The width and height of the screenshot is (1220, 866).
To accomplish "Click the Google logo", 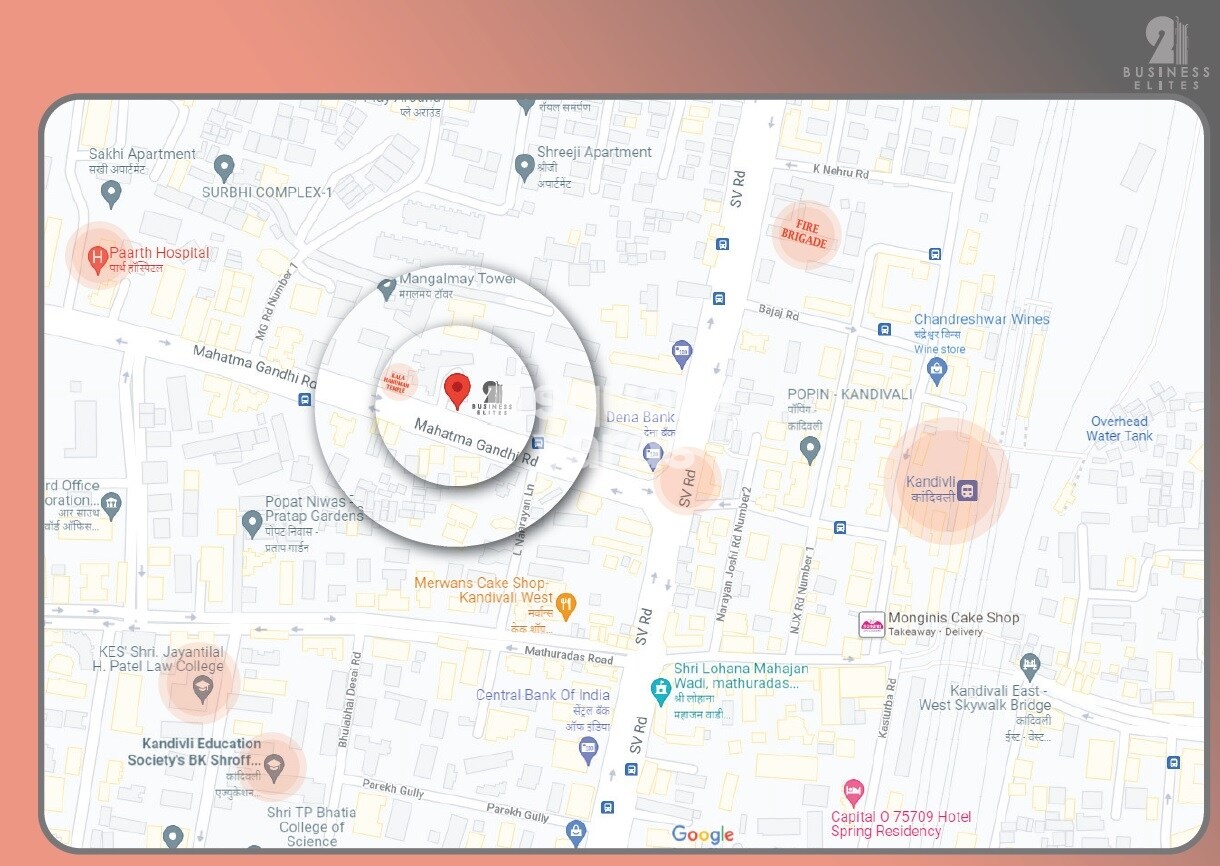I will (x=704, y=834).
